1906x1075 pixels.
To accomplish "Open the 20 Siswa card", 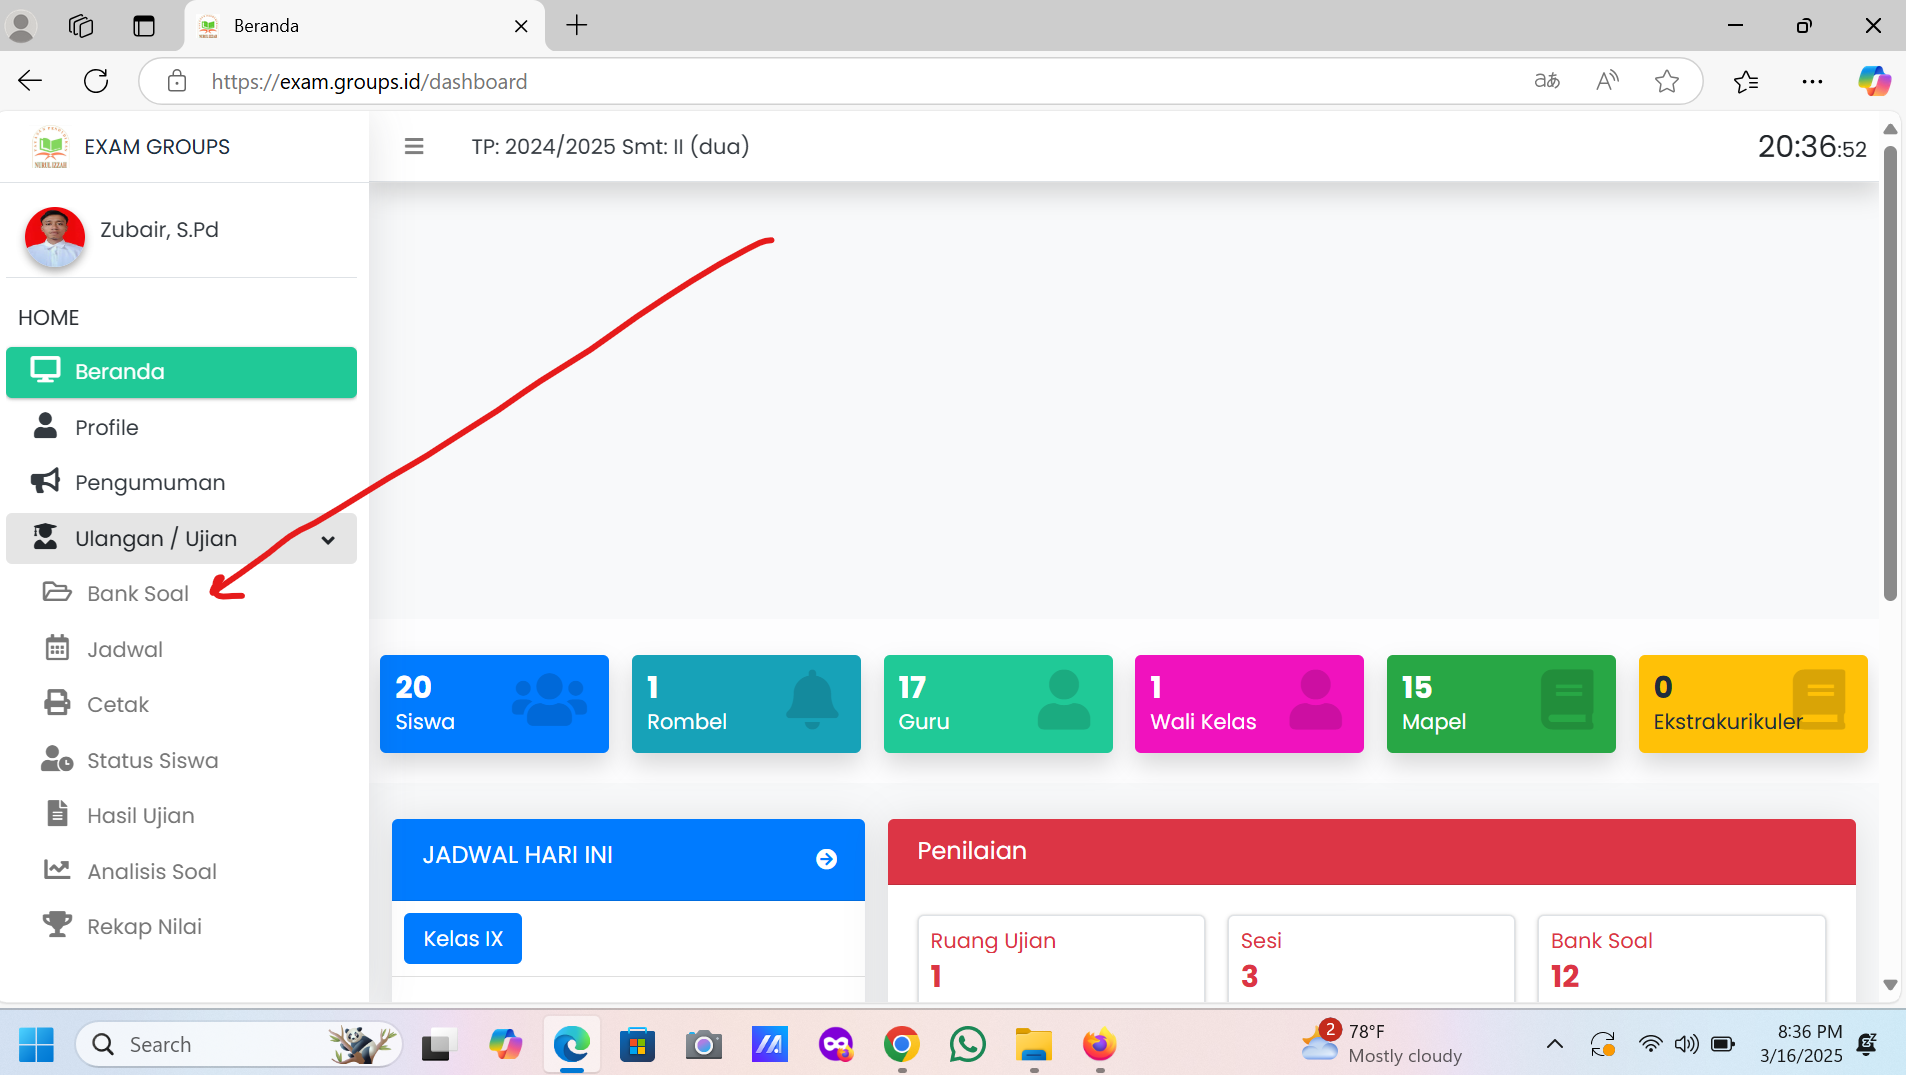I will [x=494, y=704].
